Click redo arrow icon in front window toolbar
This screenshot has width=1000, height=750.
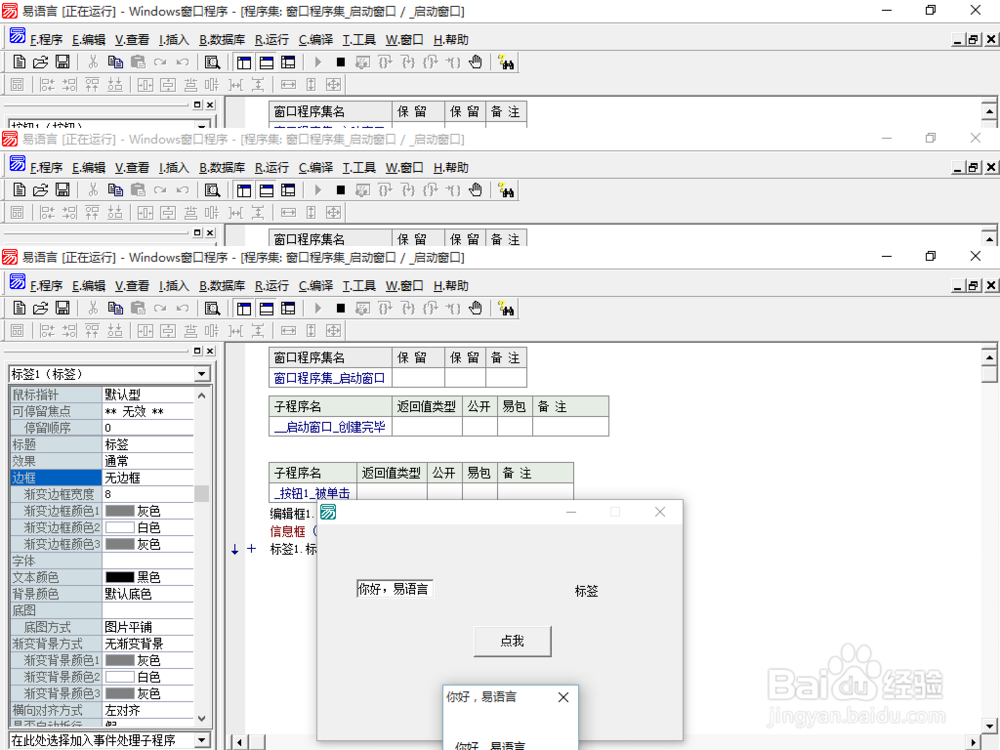(160, 309)
